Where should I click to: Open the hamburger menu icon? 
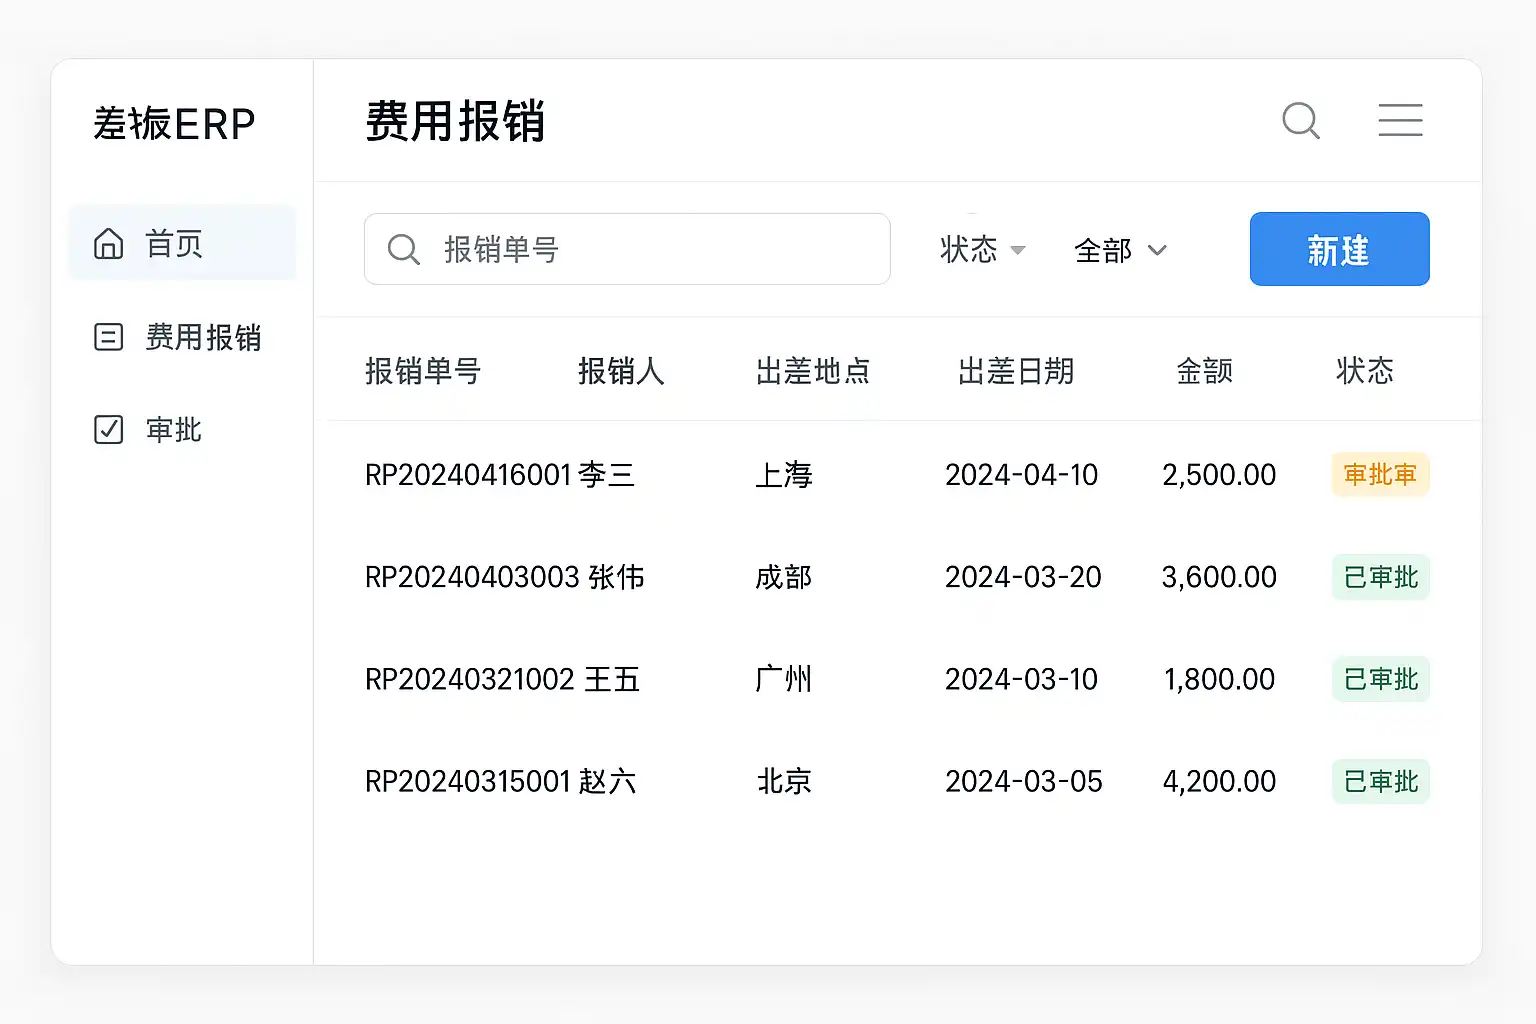(1400, 120)
